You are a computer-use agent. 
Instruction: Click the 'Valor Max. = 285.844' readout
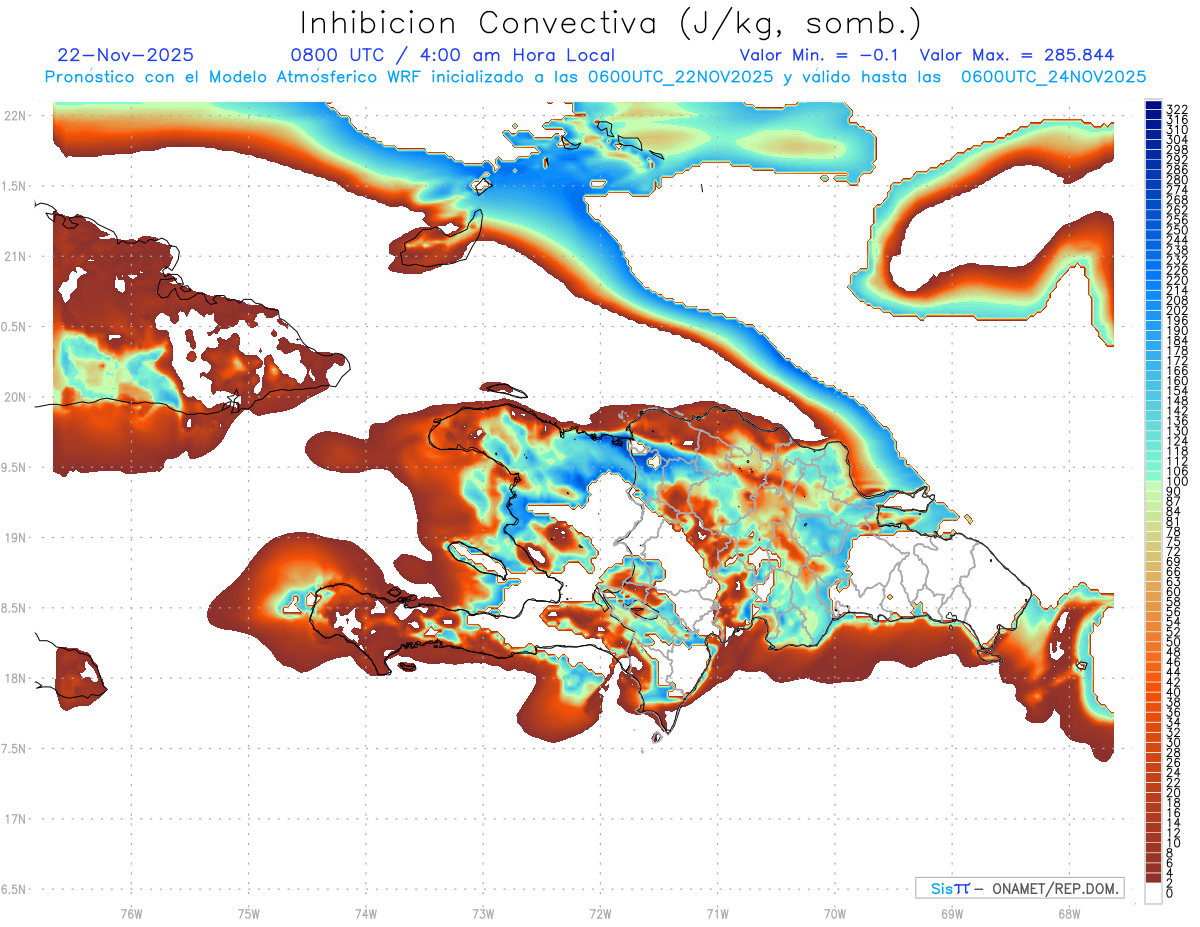(1017, 55)
